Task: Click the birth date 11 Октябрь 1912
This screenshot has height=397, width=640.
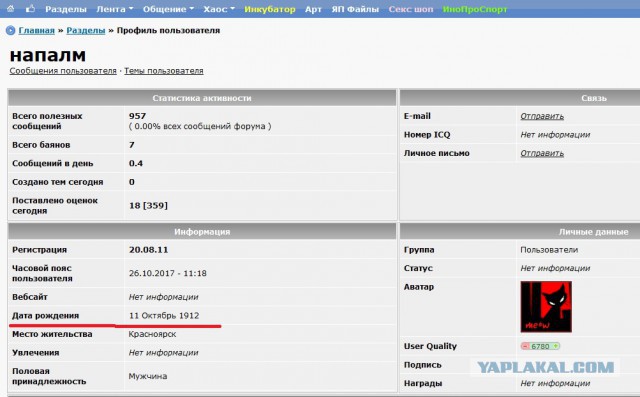Action: (x=164, y=315)
